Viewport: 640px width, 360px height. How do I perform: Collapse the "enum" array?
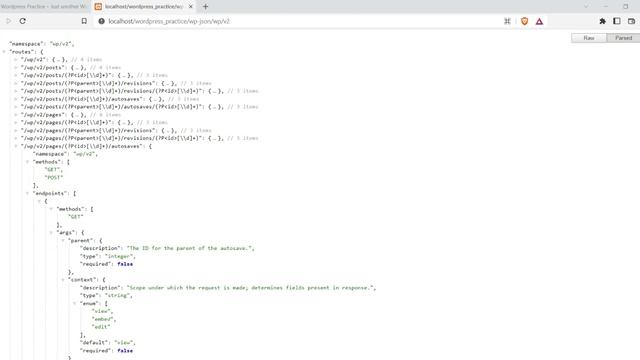pos(75,303)
